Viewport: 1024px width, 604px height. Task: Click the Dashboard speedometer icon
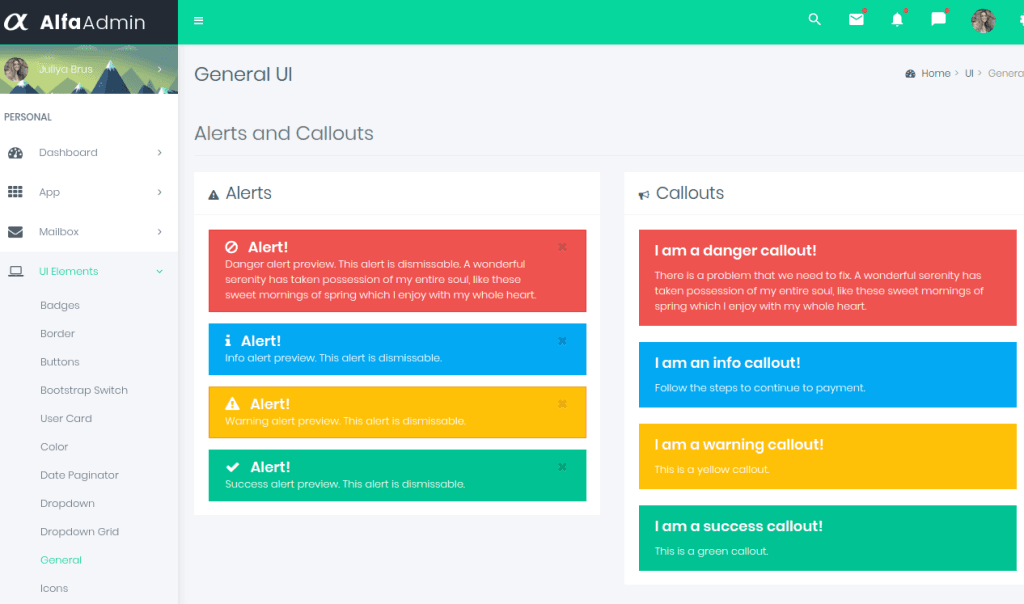16,153
